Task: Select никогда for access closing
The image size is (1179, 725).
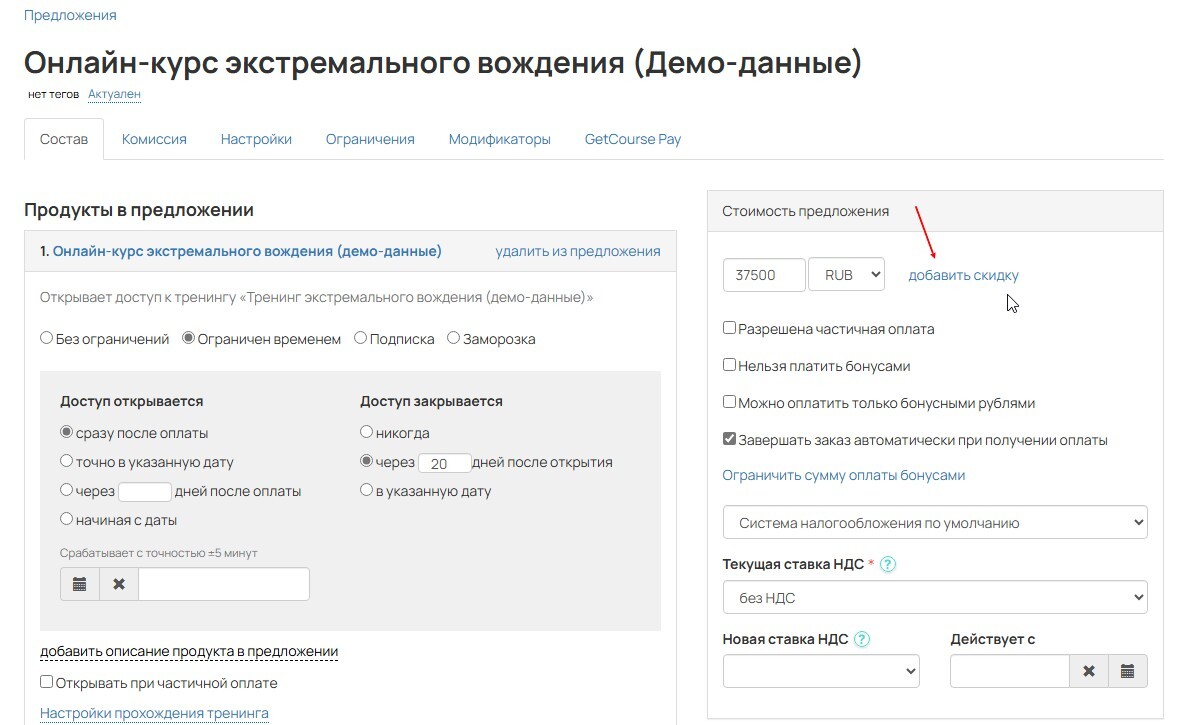Action: pyautogui.click(x=367, y=432)
